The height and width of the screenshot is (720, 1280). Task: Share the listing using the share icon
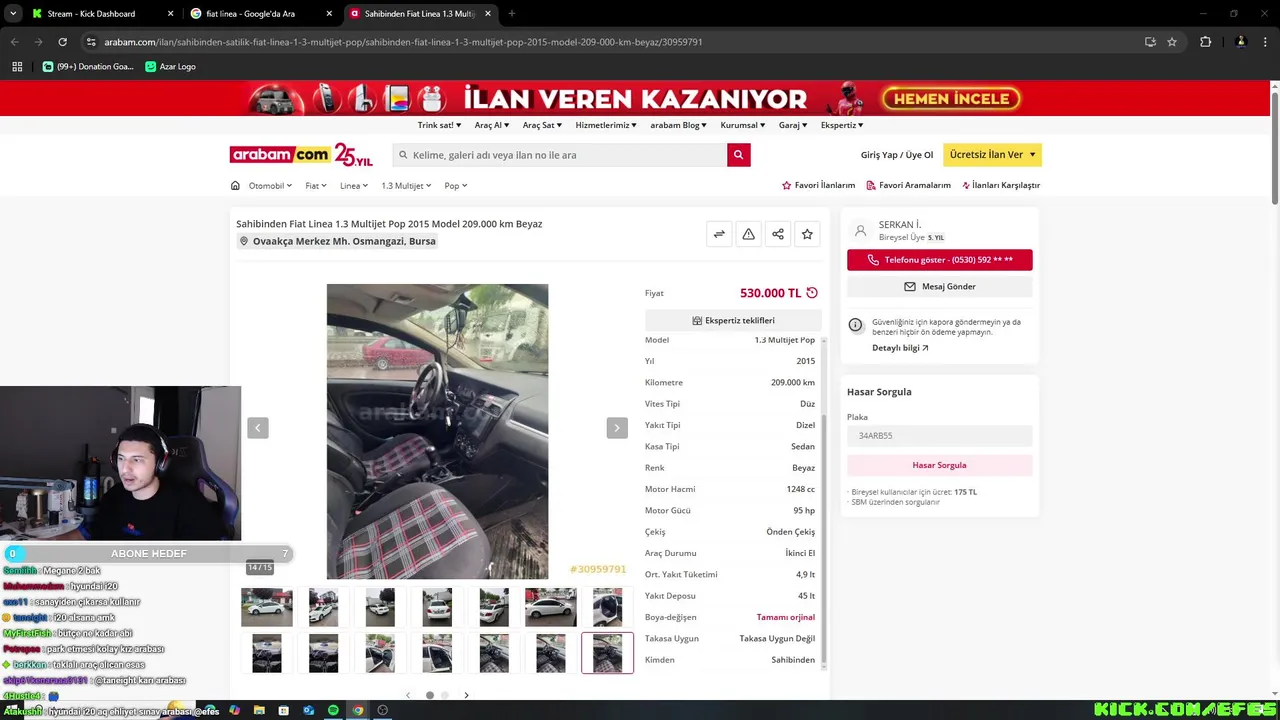click(x=778, y=234)
